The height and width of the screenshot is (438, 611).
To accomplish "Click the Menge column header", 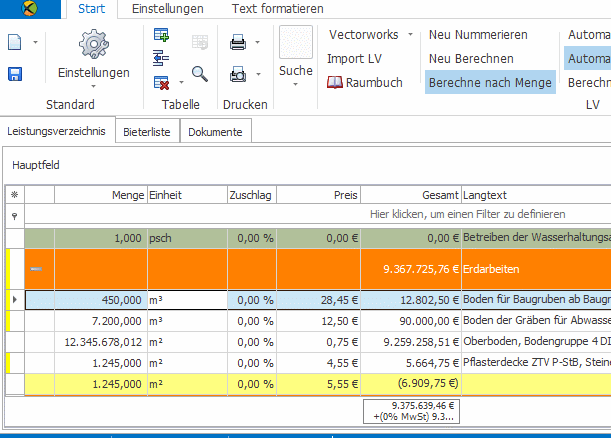I will 101,195.
